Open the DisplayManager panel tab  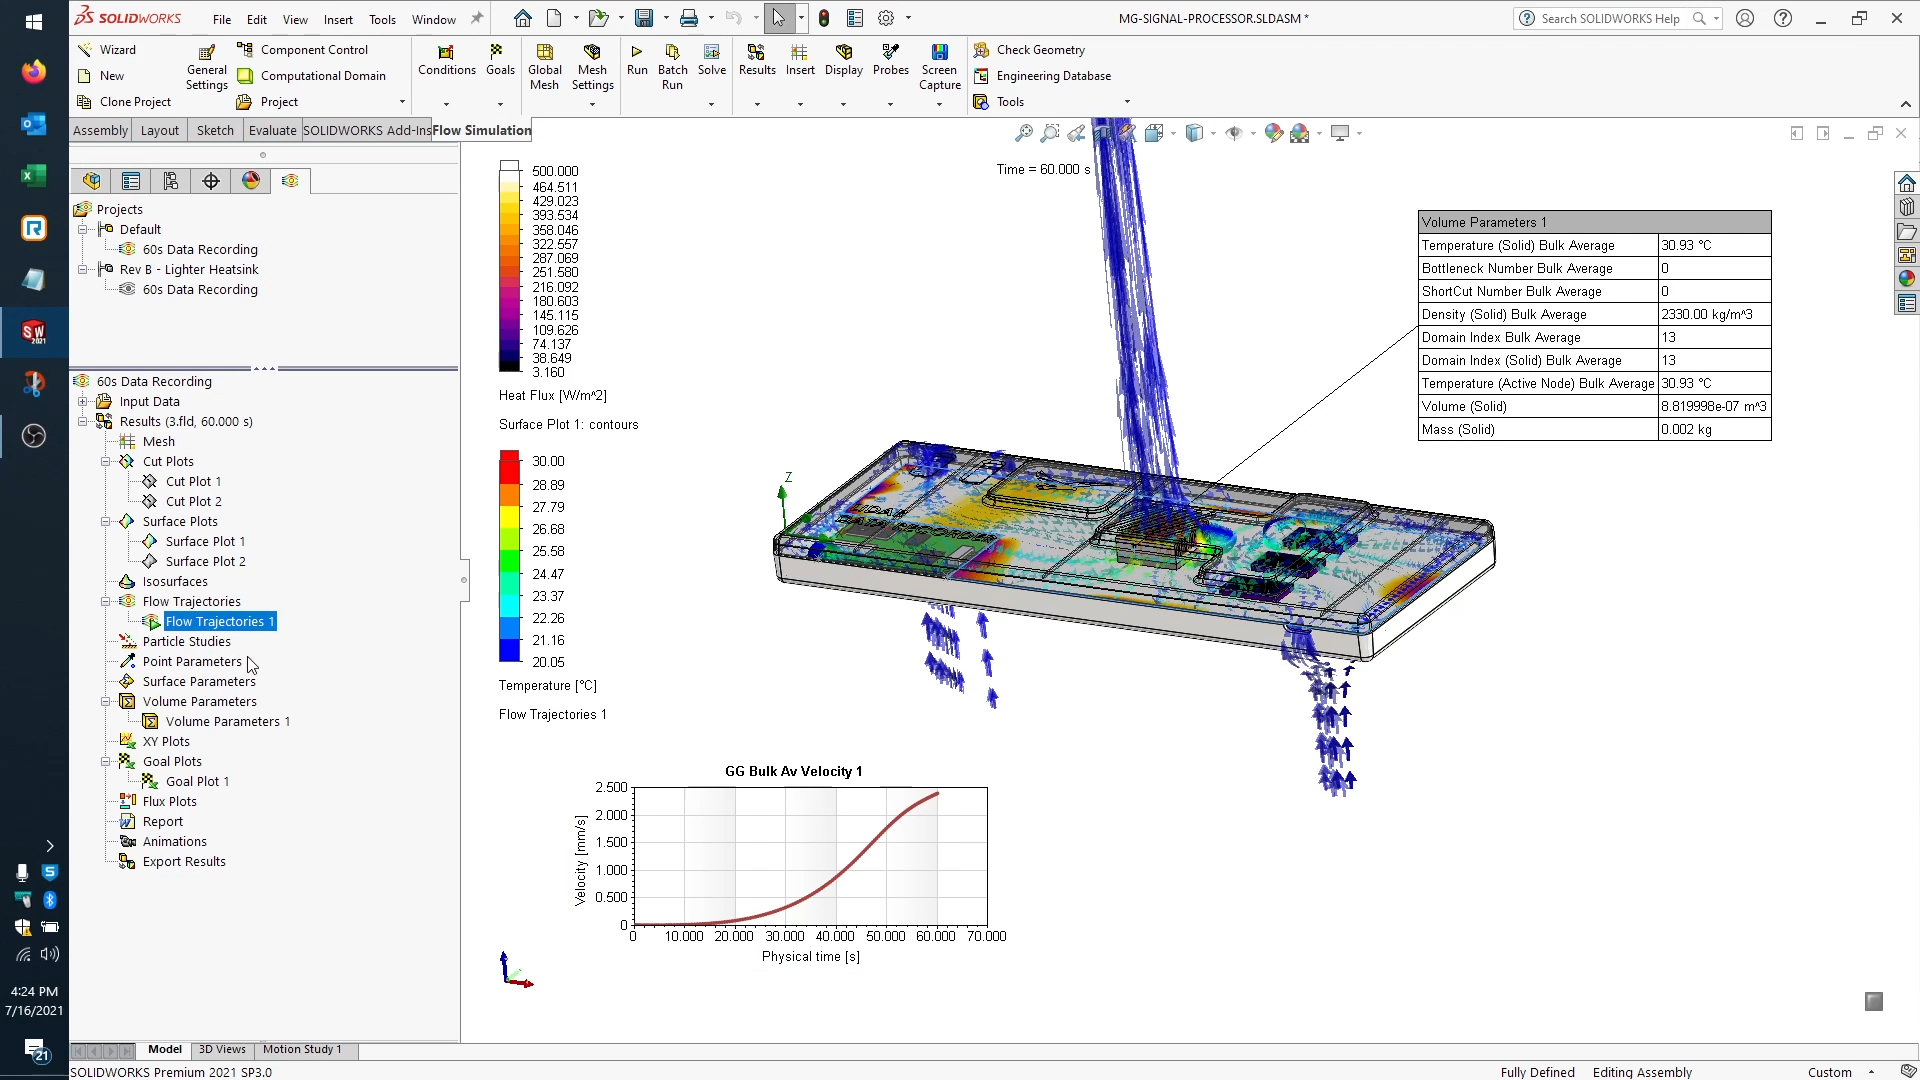[251, 180]
